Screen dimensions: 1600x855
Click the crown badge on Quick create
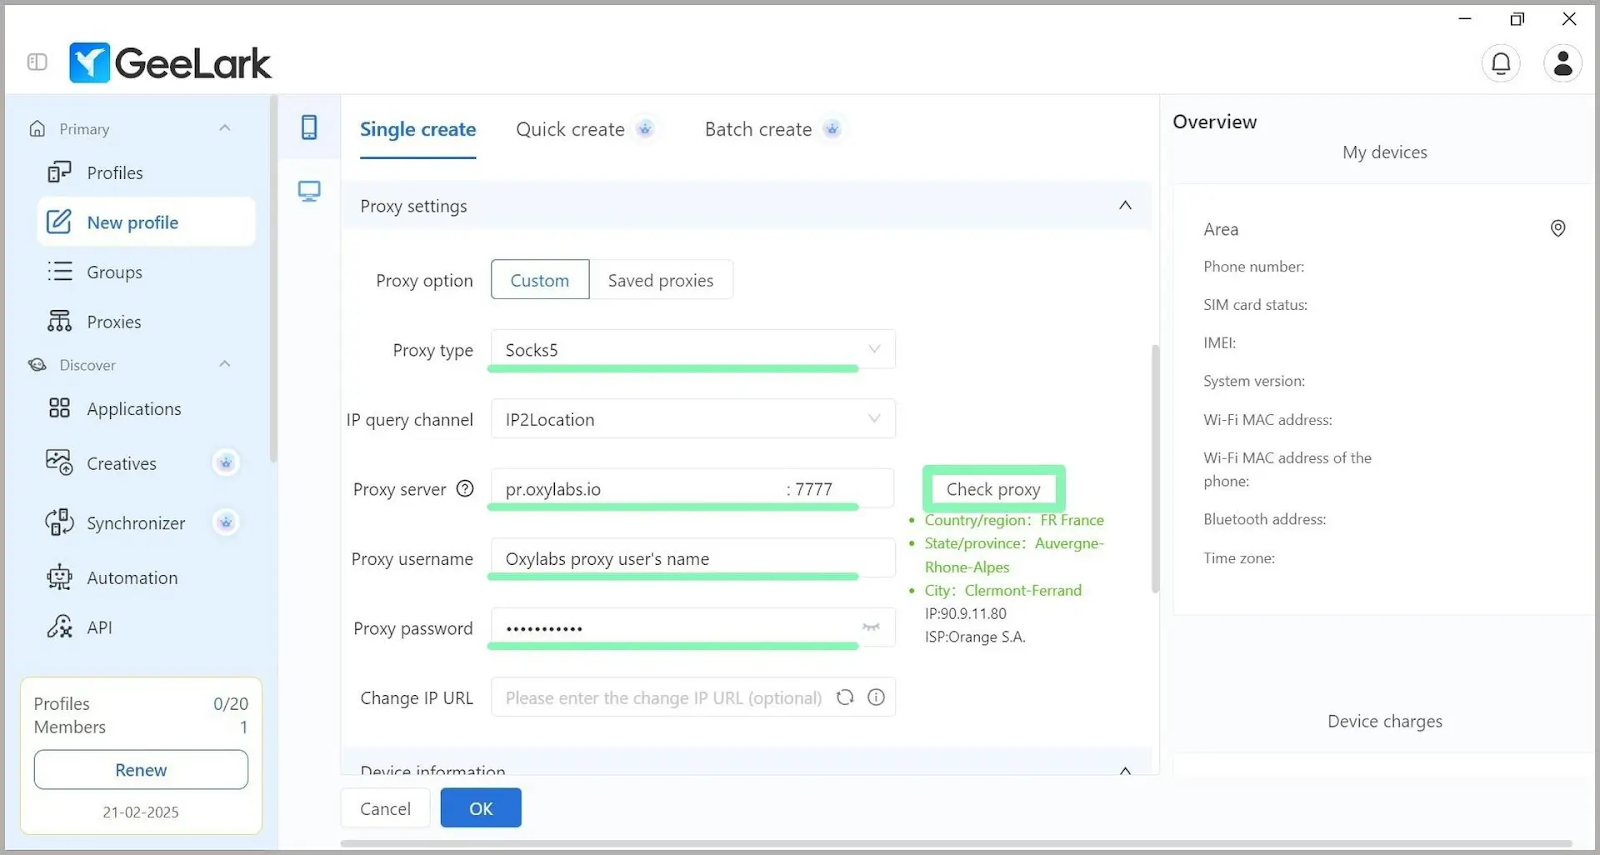click(x=645, y=129)
